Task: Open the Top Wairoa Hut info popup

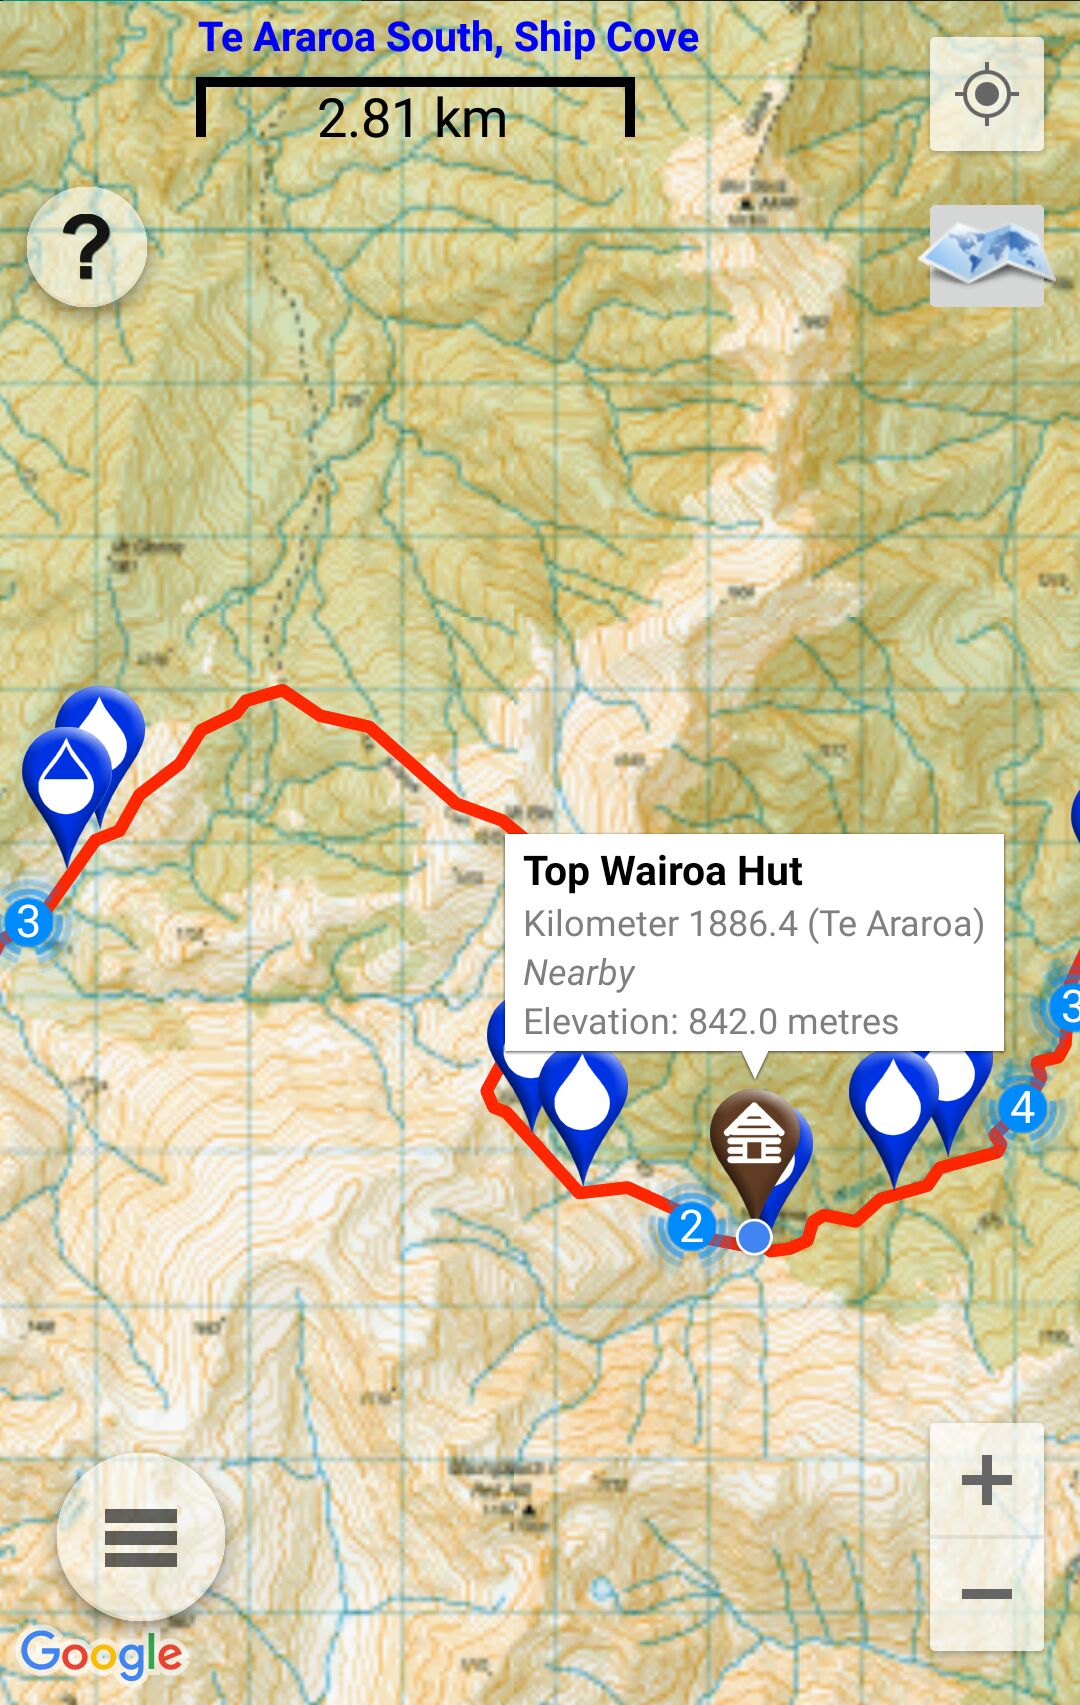Action: tap(754, 943)
